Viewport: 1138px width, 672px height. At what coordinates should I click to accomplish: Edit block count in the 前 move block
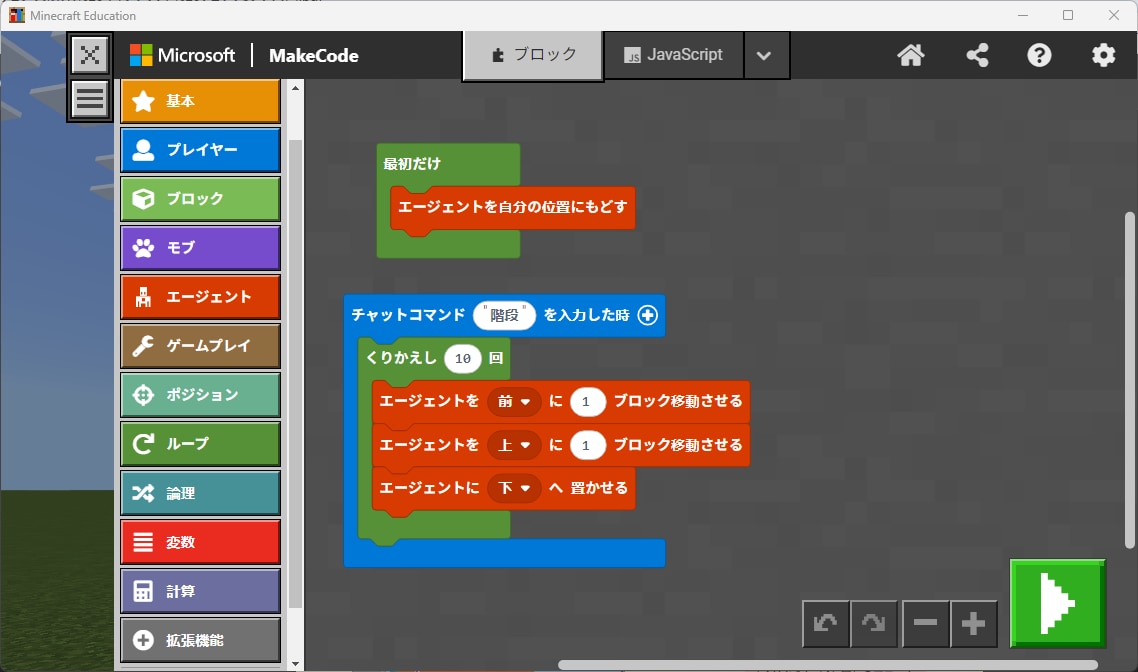[587, 401]
